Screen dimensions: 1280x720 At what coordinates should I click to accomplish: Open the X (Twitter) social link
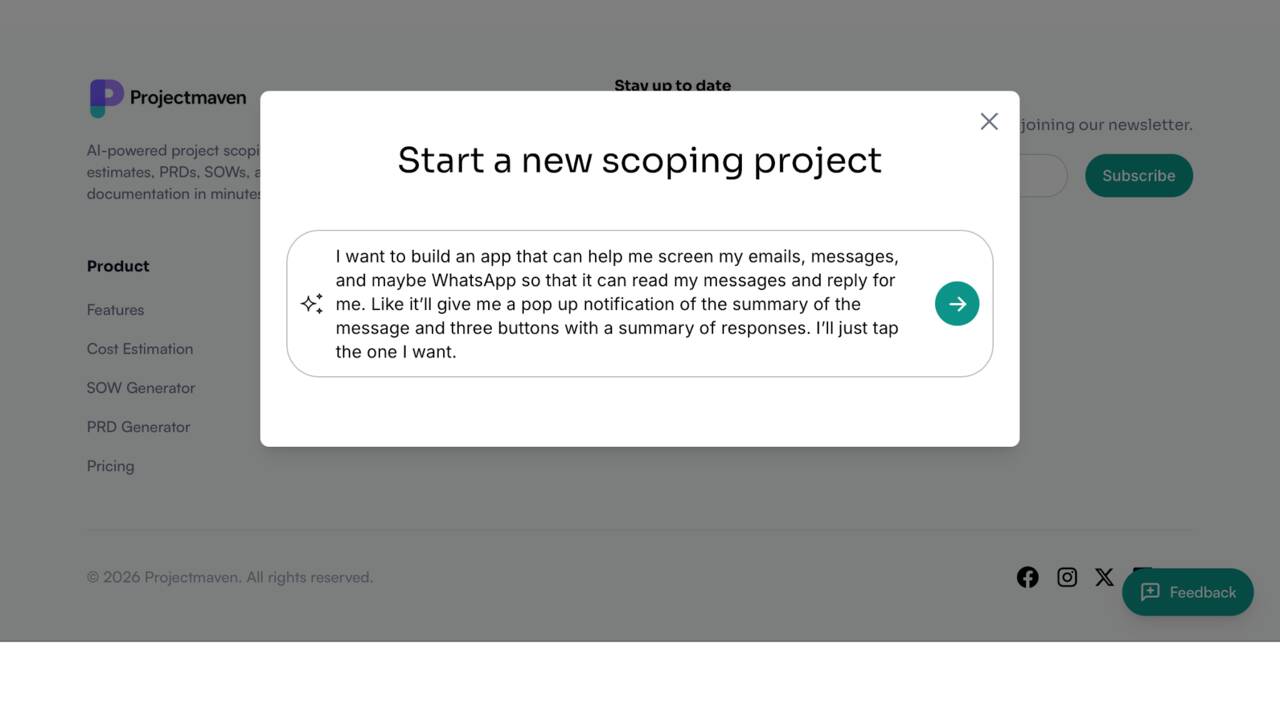pos(1104,577)
